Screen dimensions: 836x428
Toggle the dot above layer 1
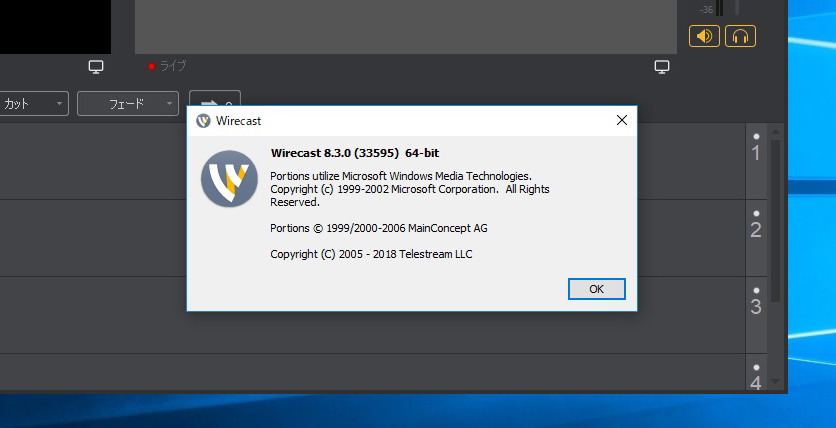coord(756,136)
